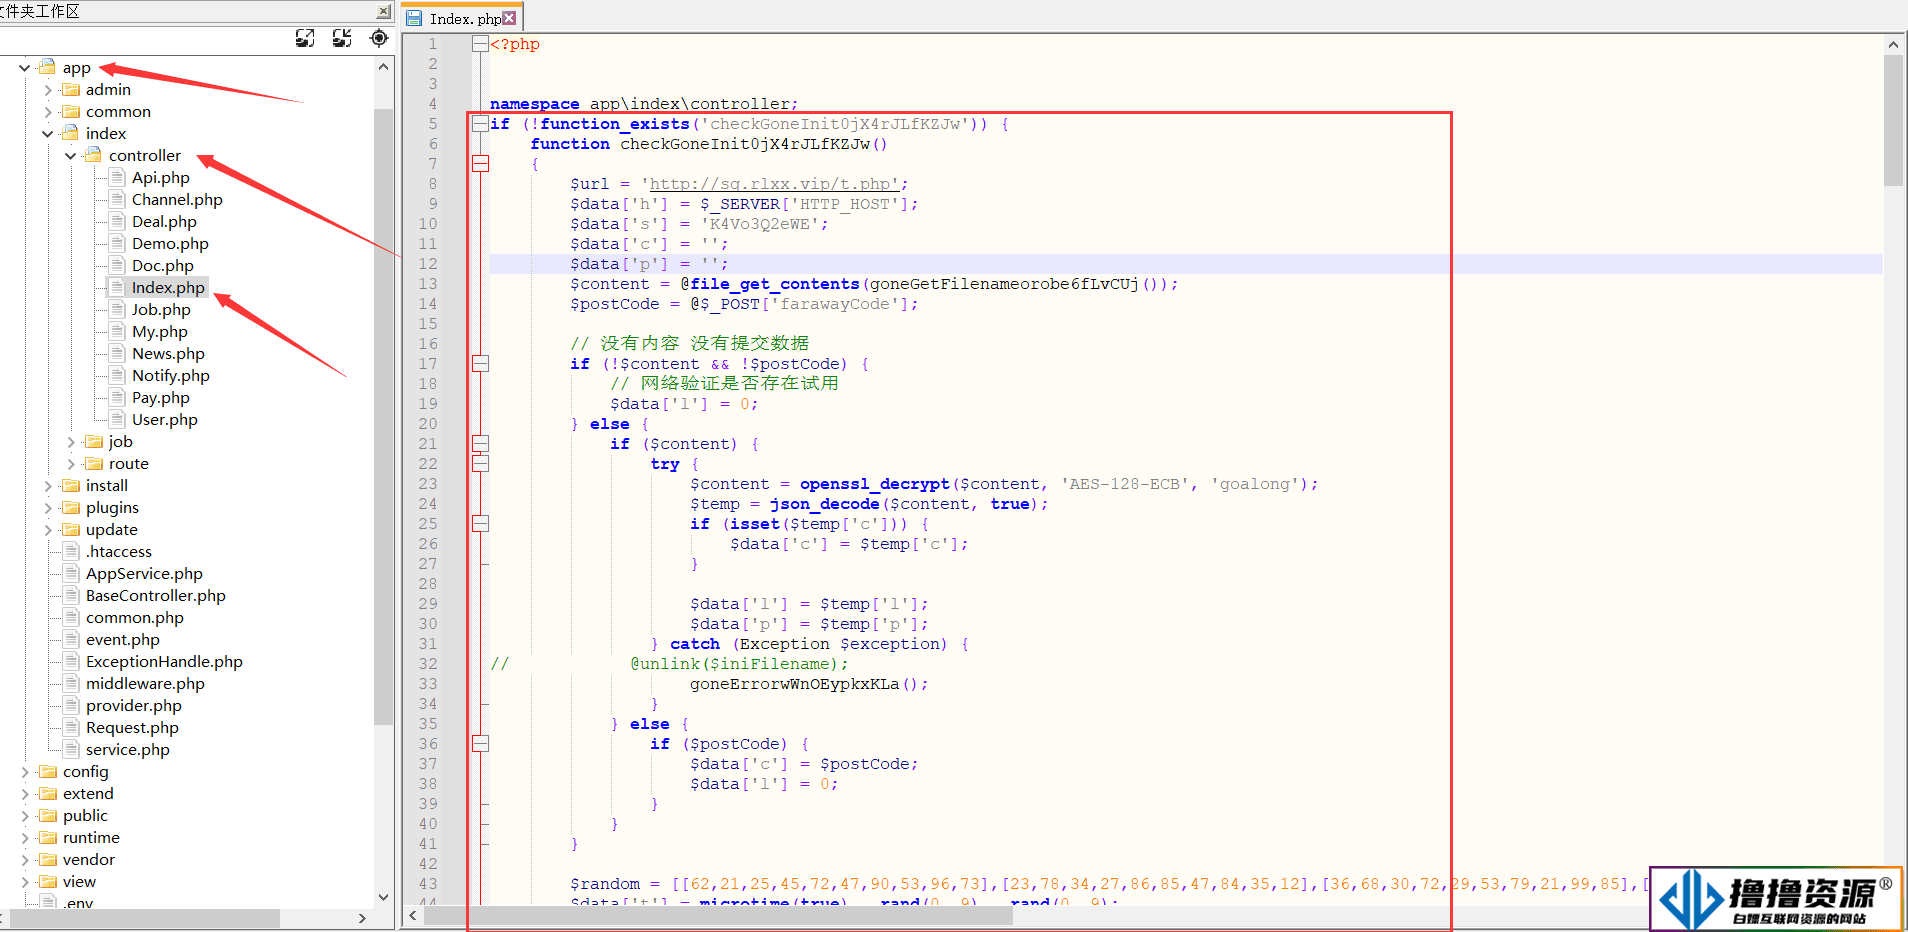
Task: Close the Index.php tab
Action: (510, 18)
